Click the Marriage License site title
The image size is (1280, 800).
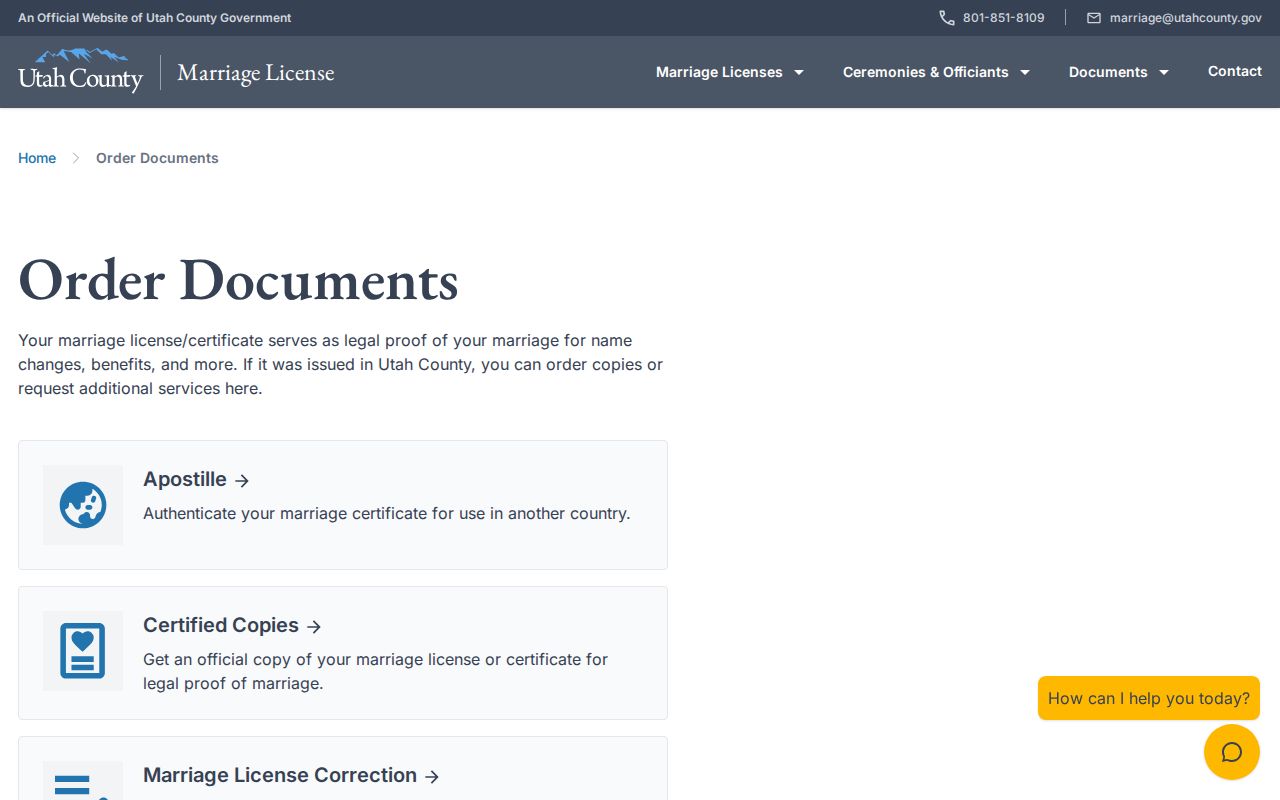[256, 73]
